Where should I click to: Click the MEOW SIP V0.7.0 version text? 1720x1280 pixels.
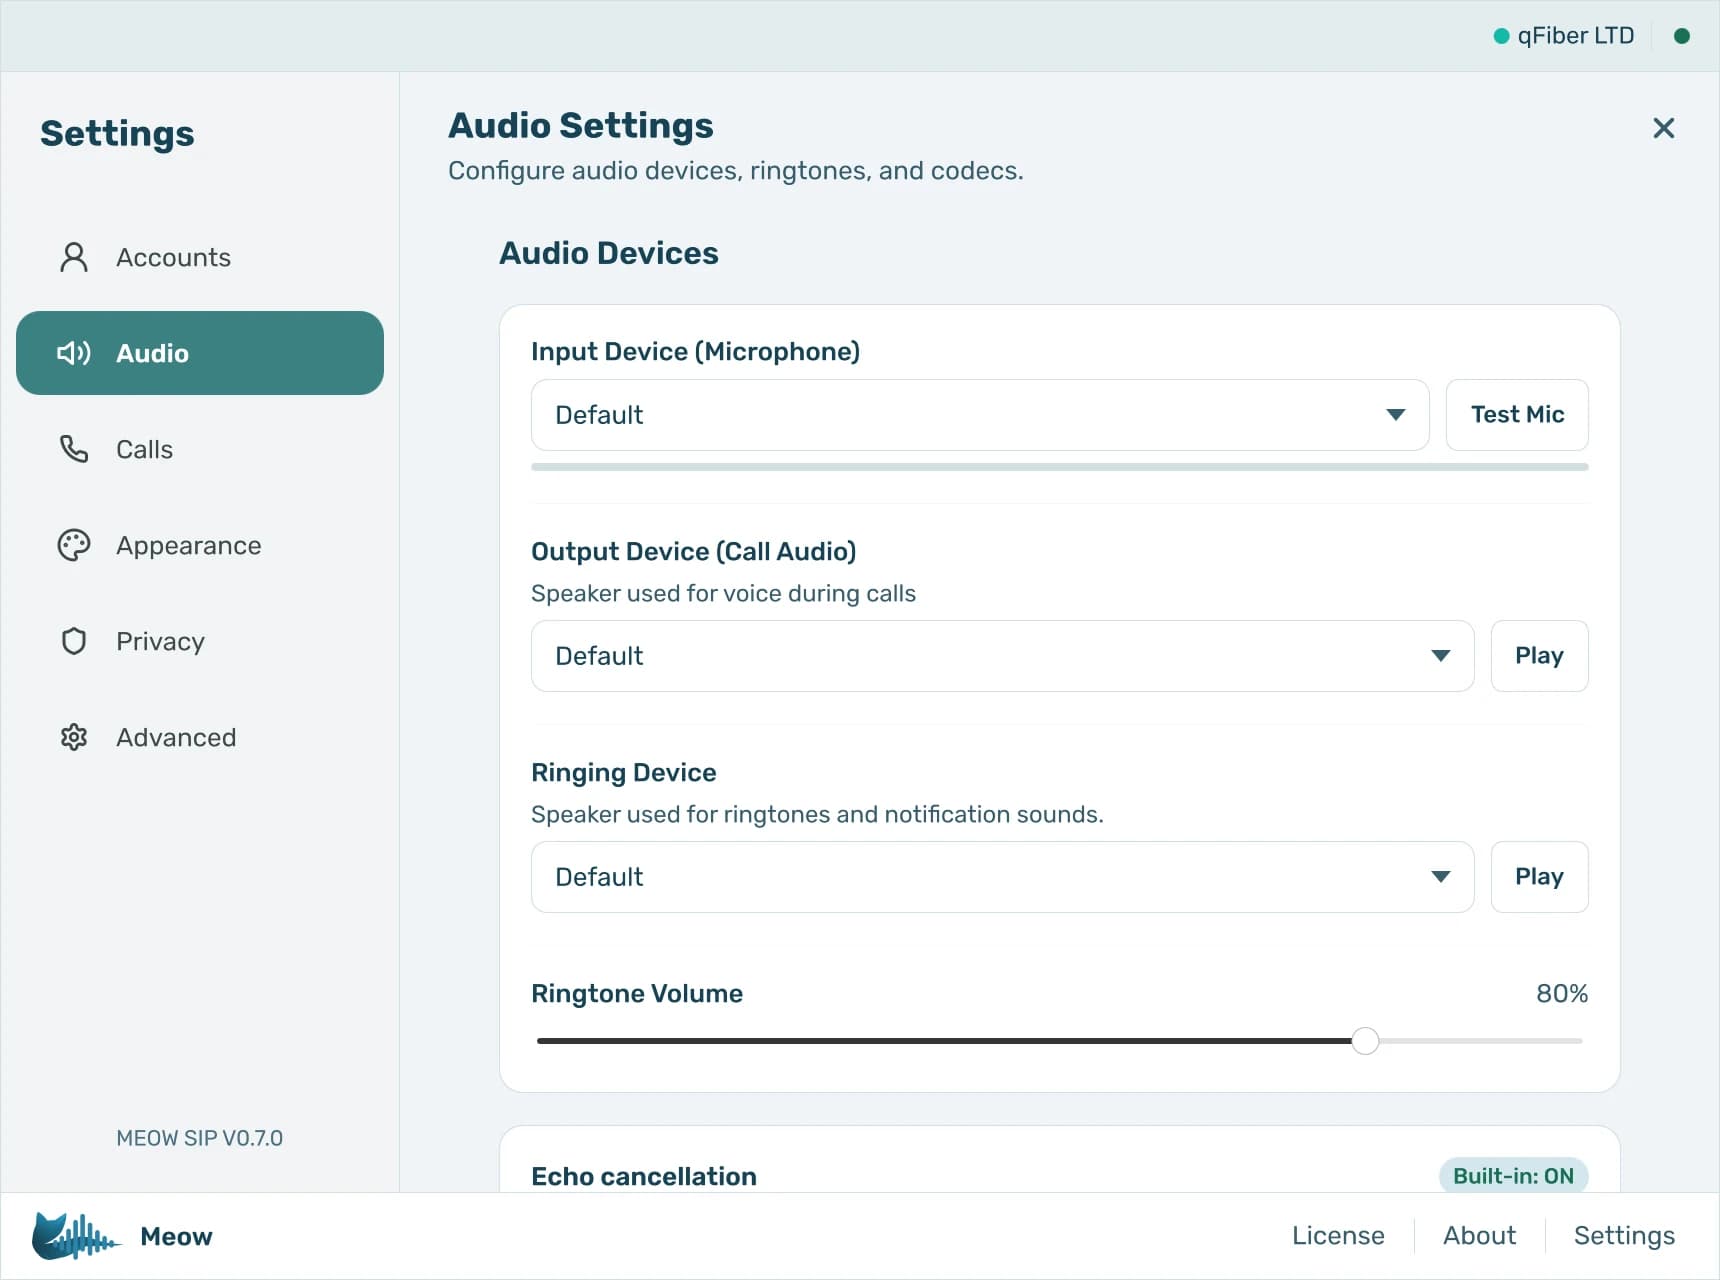[199, 1138]
